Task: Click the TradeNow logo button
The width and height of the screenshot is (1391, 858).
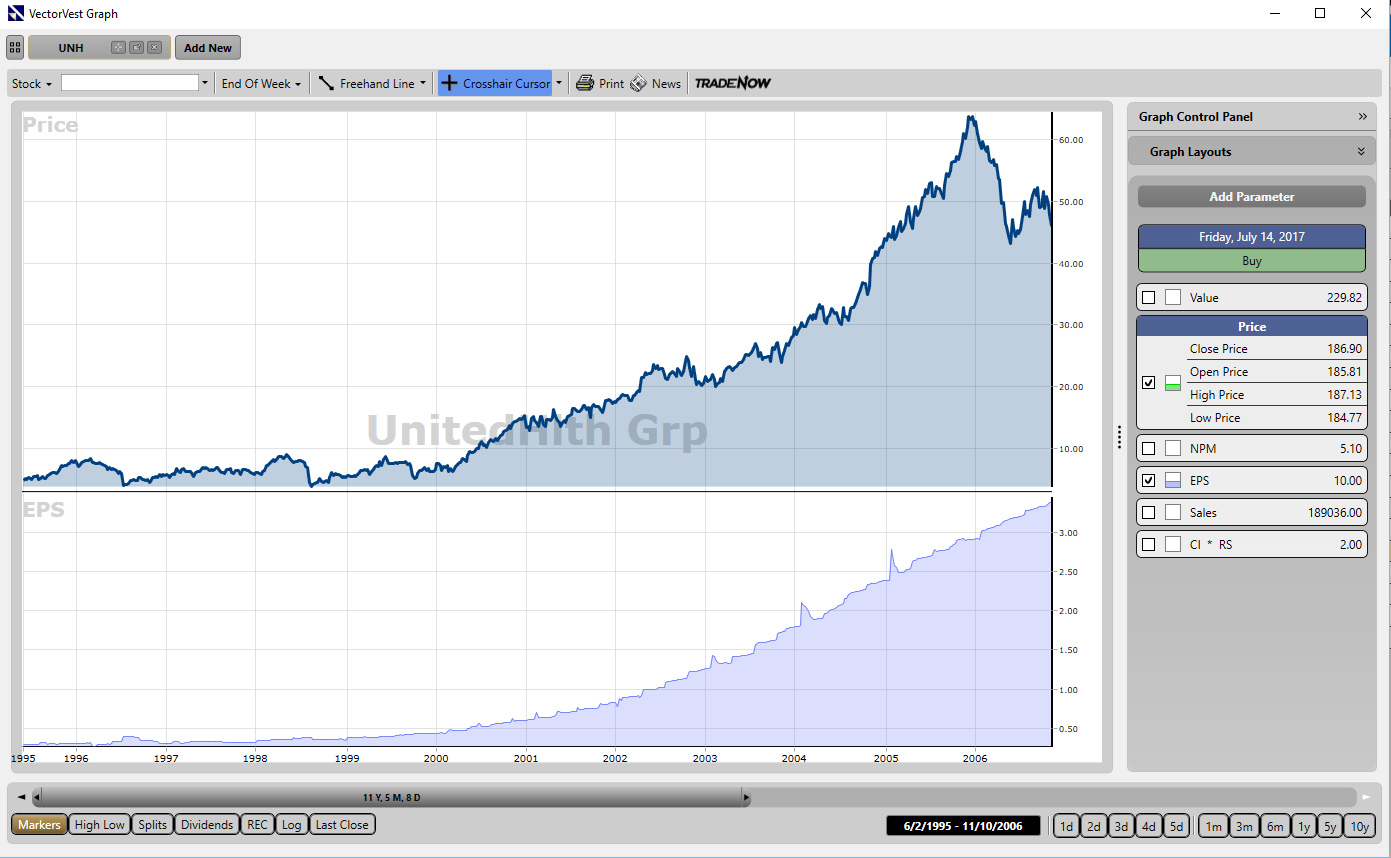Action: point(733,84)
